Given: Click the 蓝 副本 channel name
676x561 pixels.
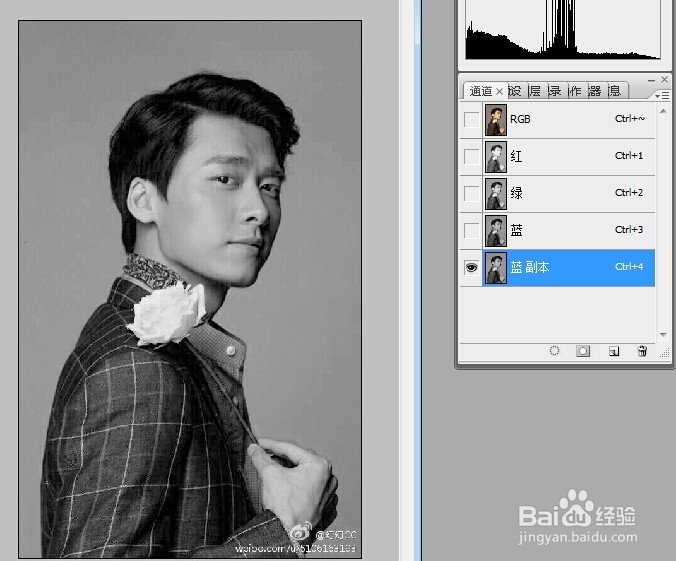Looking at the screenshot, I should 530,267.
